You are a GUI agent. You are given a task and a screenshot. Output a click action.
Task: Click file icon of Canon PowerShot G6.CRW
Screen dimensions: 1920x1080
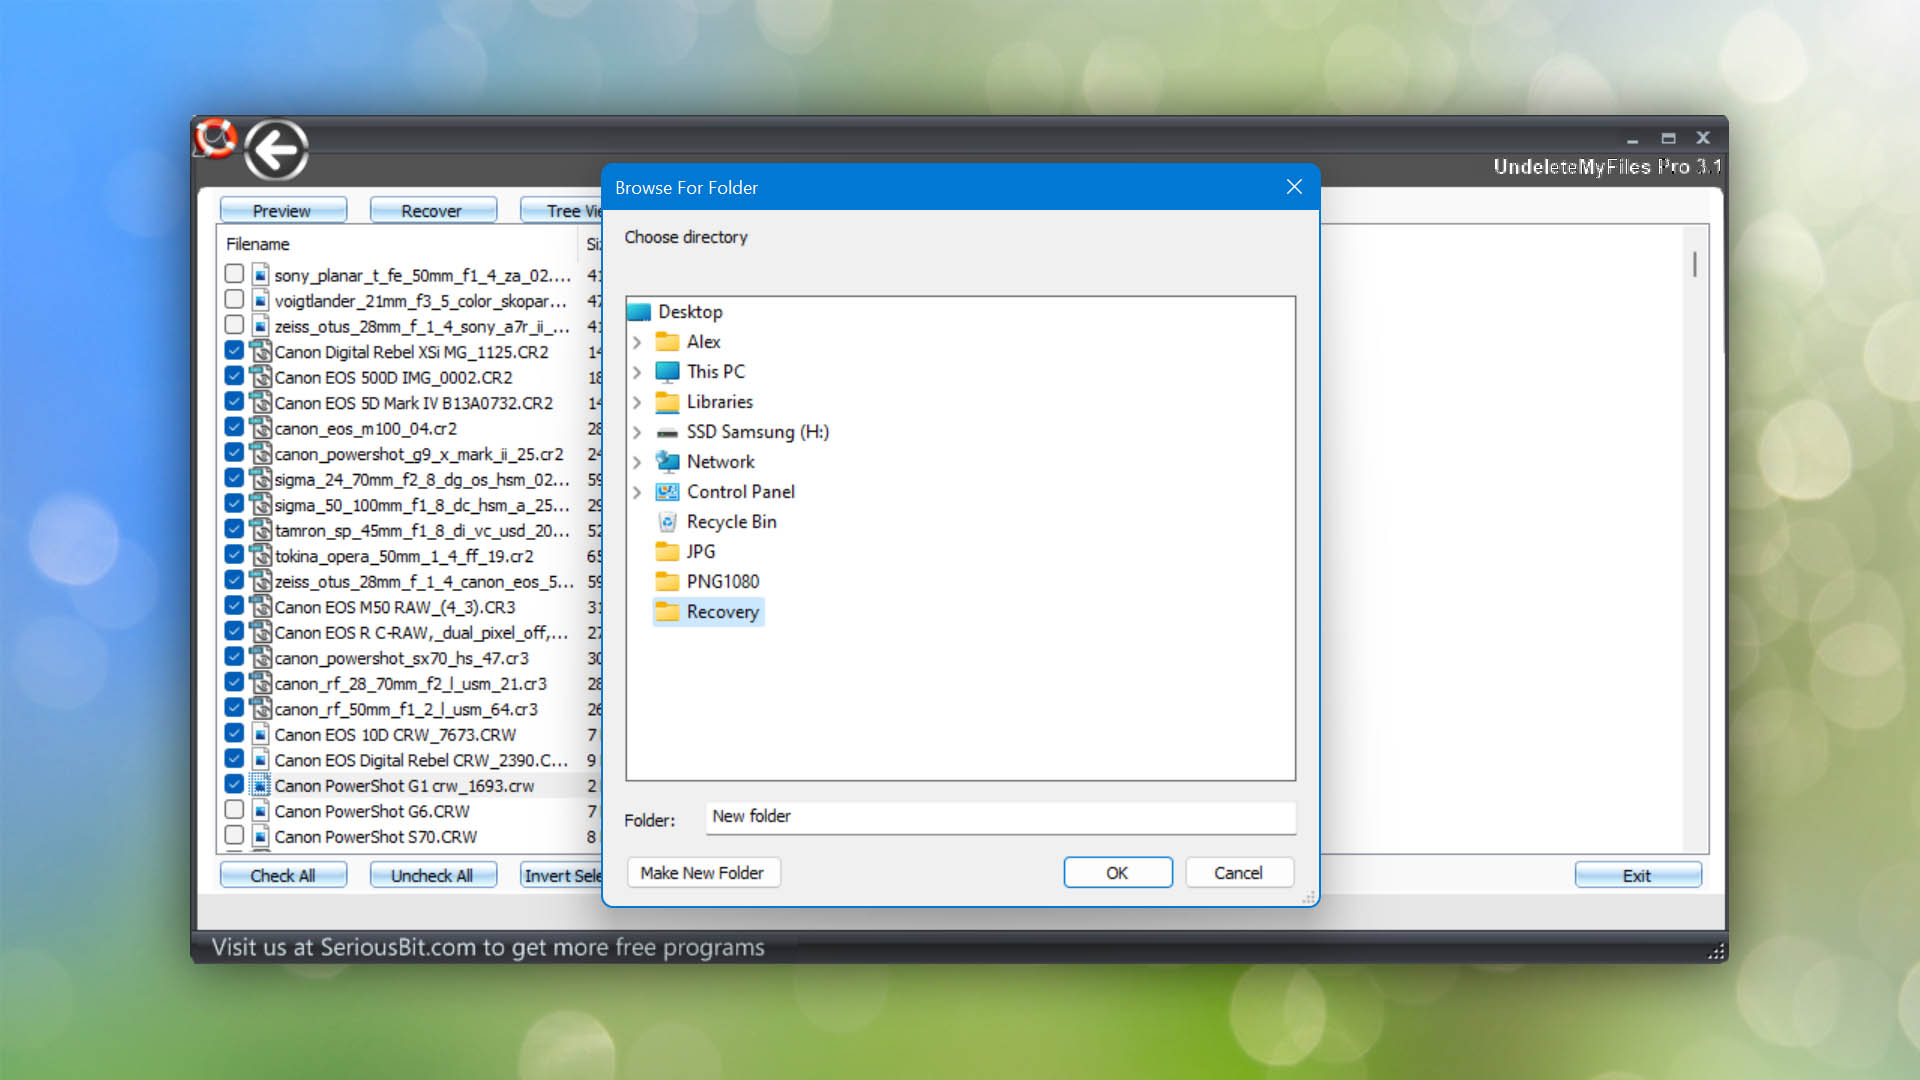coord(260,810)
